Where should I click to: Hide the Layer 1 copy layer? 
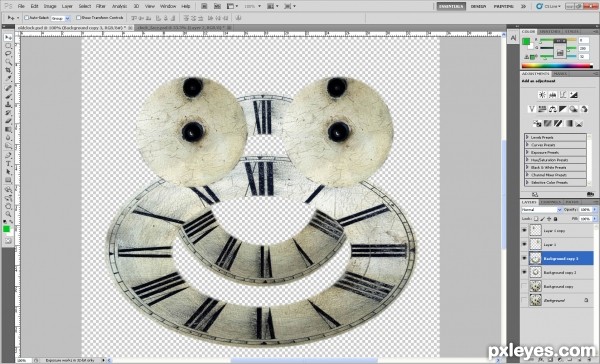coord(524,230)
